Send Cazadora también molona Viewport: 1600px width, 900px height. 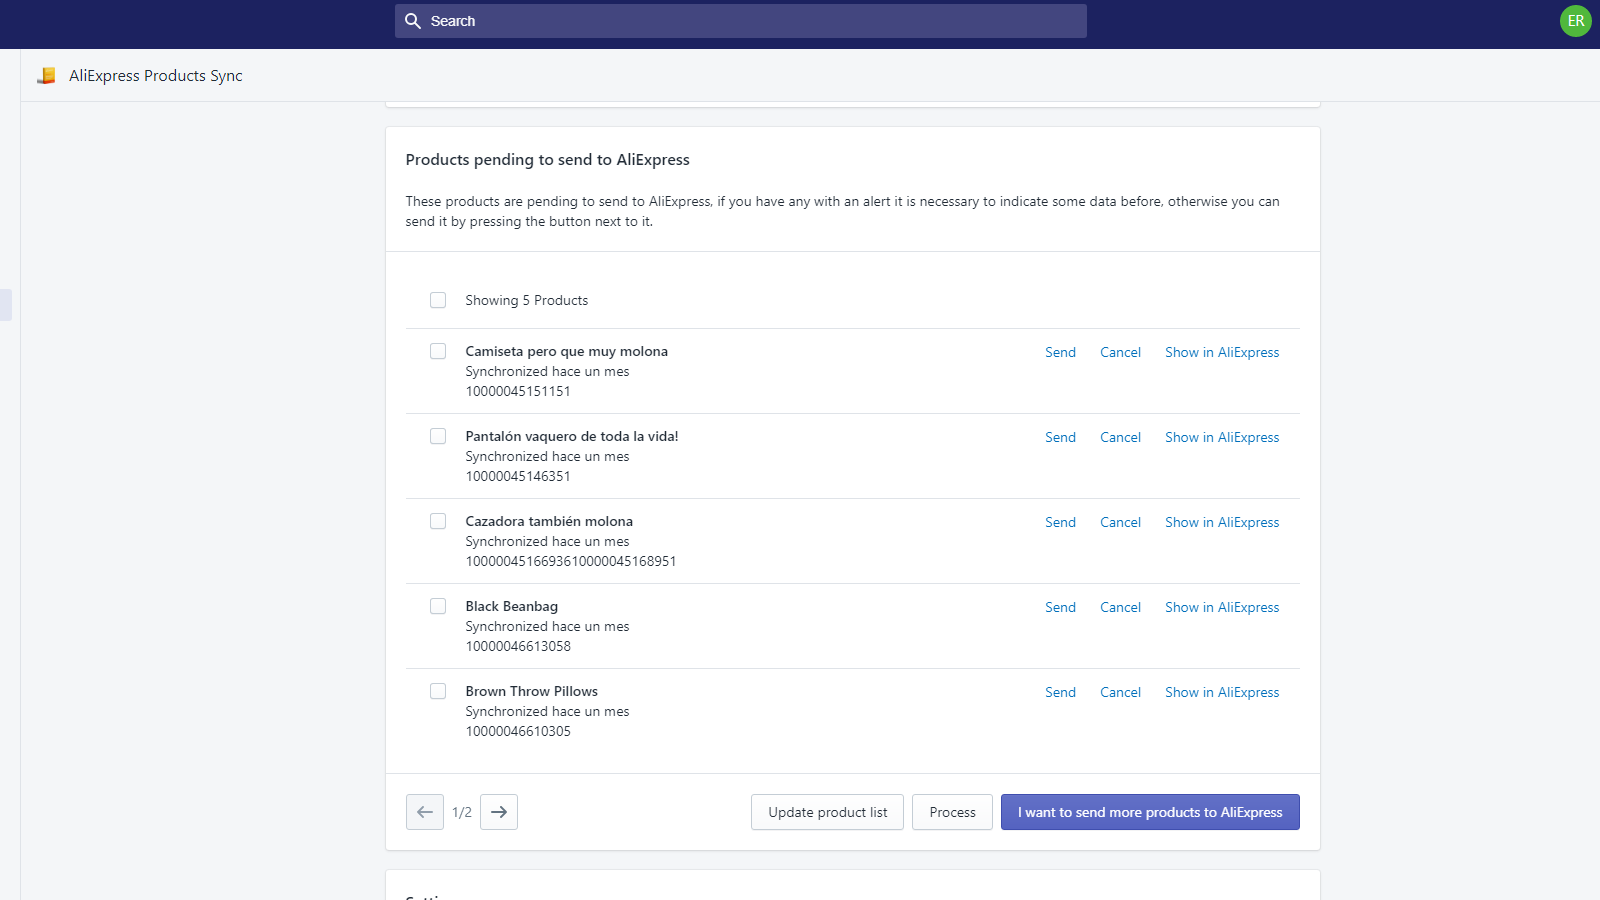pos(1060,522)
